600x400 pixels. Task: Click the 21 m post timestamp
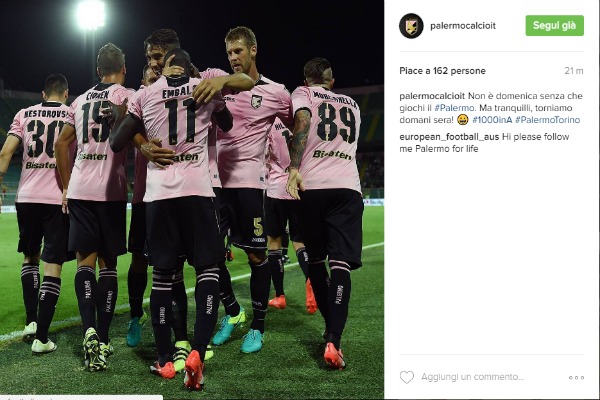coord(574,71)
